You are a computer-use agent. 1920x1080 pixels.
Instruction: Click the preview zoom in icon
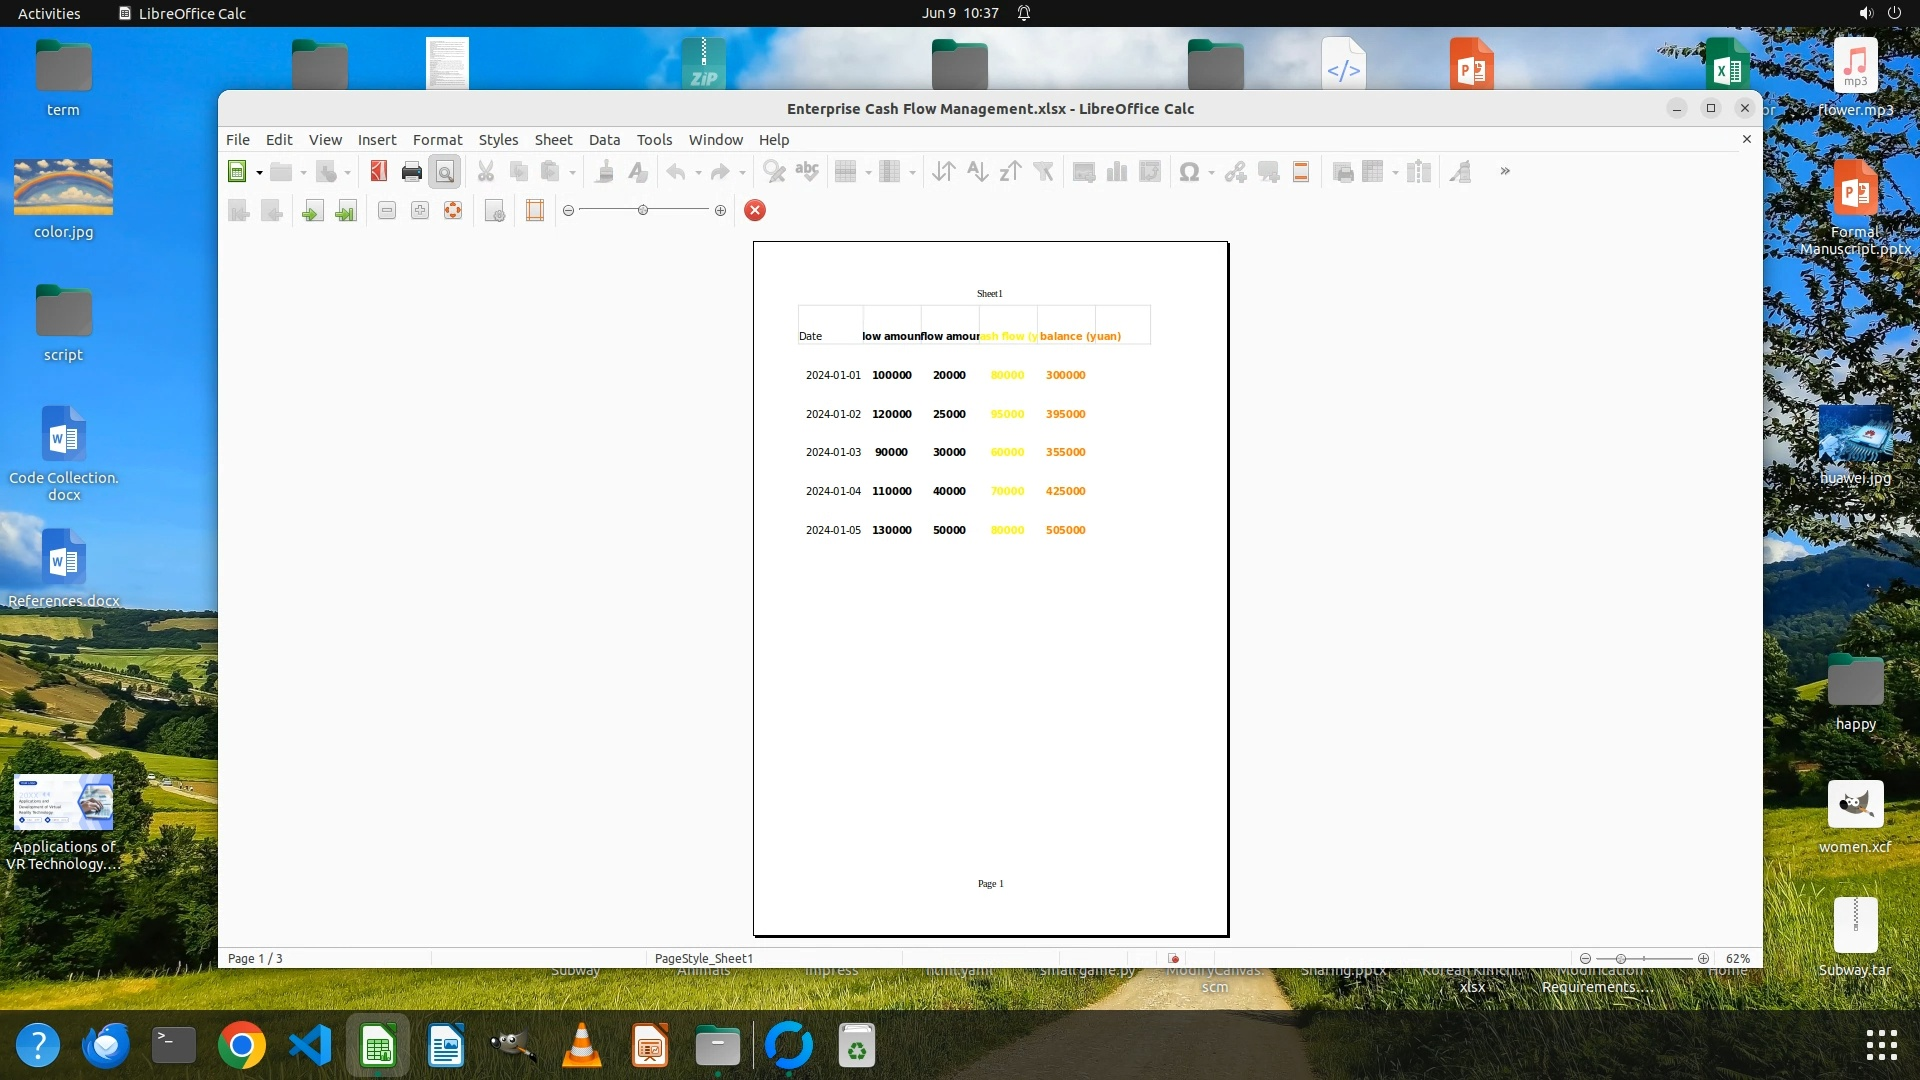pyautogui.click(x=420, y=211)
